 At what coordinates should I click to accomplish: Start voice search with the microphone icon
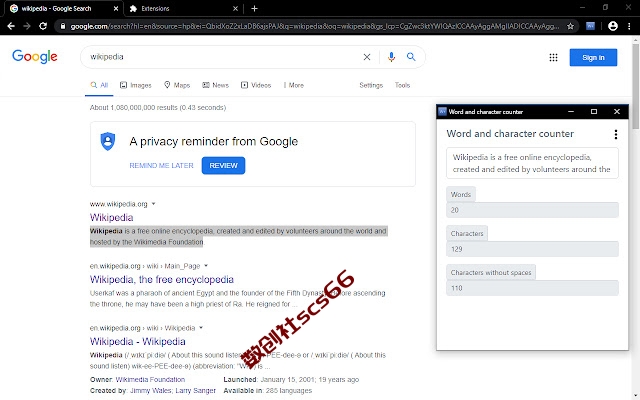[x=391, y=57]
